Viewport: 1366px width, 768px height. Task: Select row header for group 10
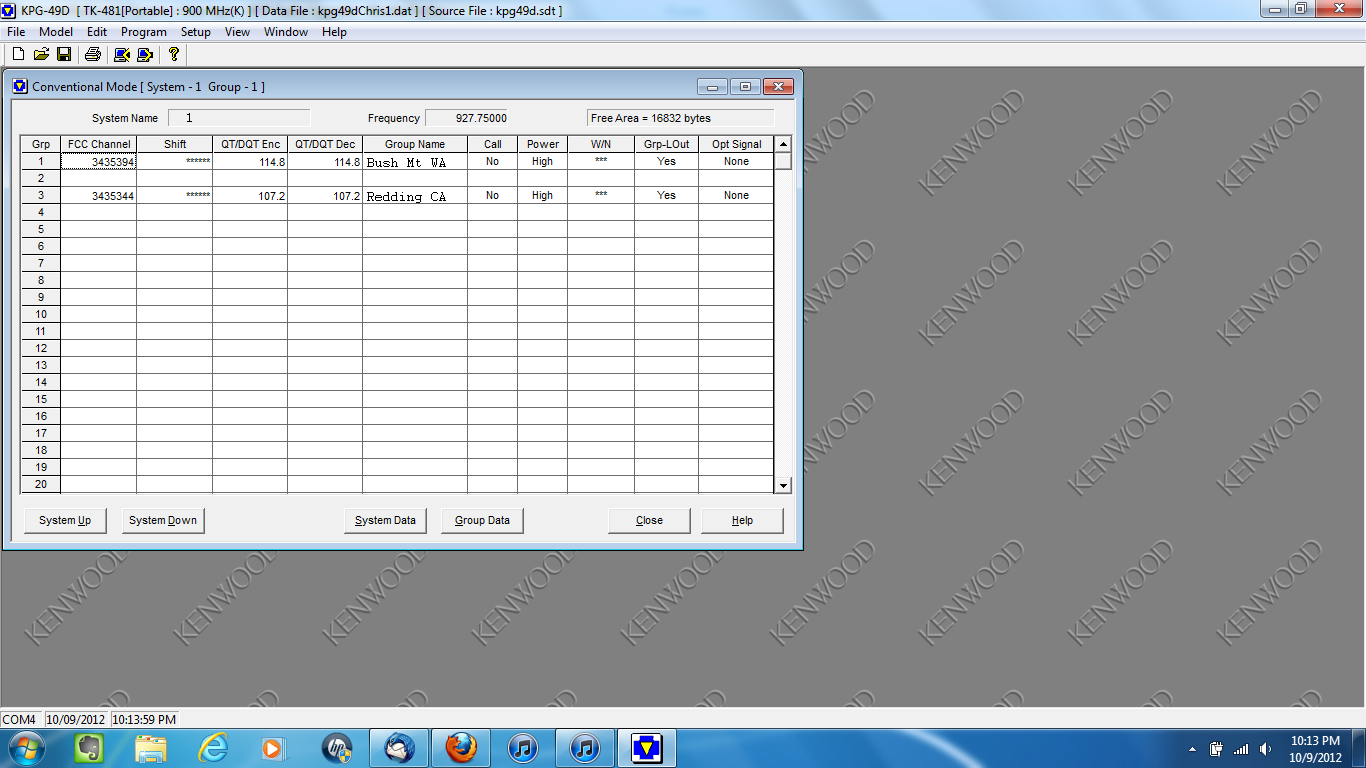point(41,314)
